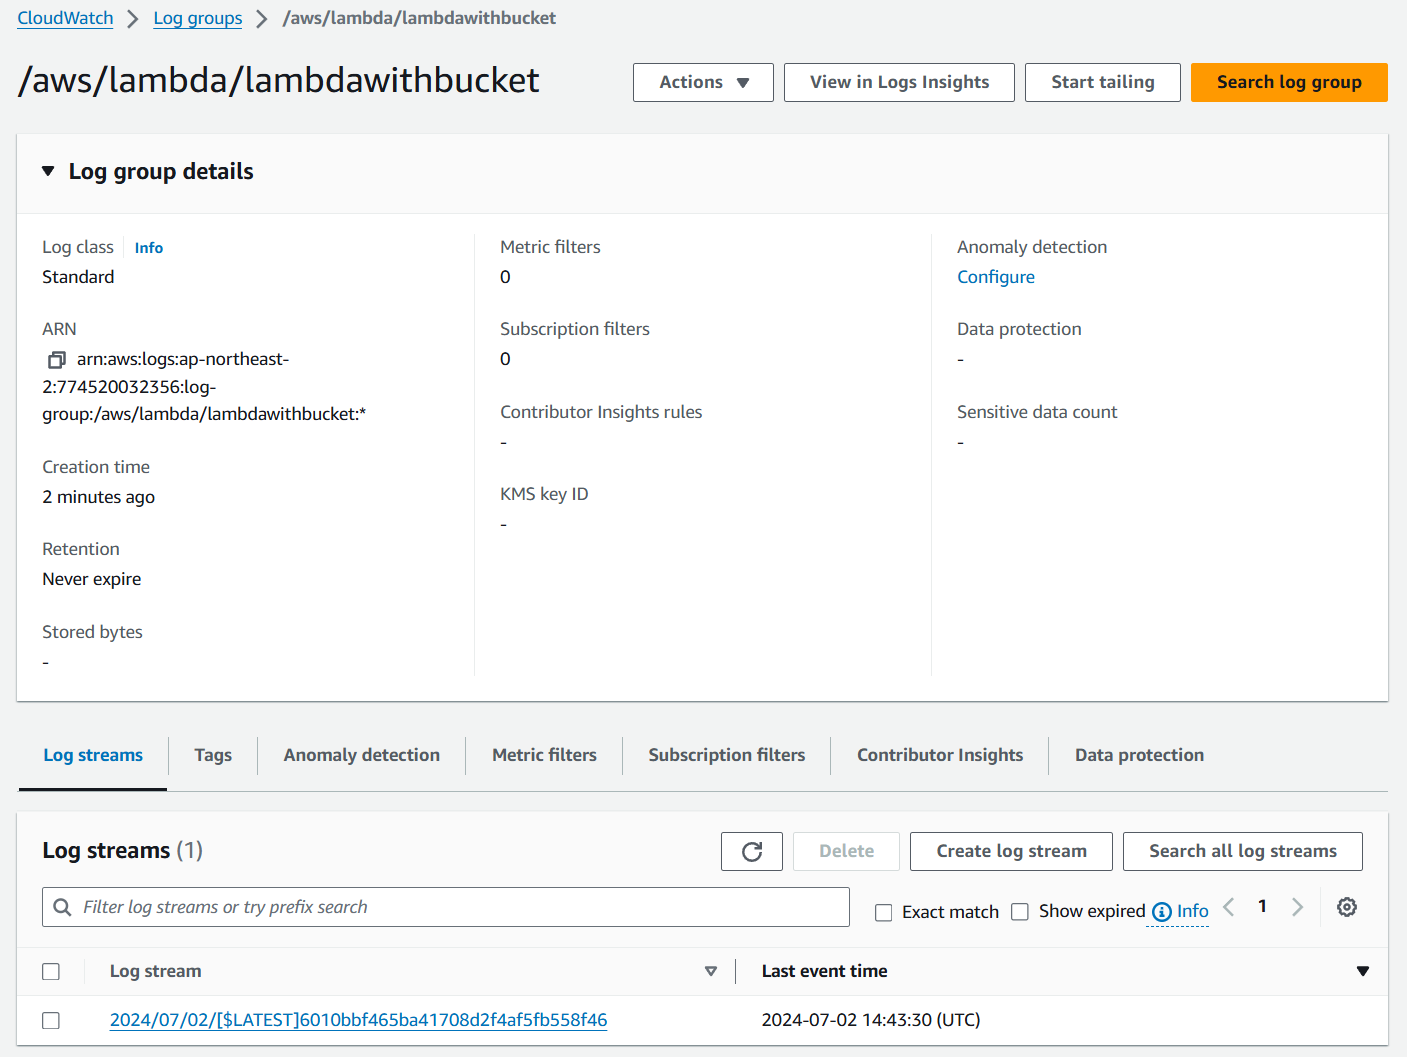Open the Actions dropdown menu
Image resolution: width=1407 pixels, height=1057 pixels.
click(x=703, y=82)
